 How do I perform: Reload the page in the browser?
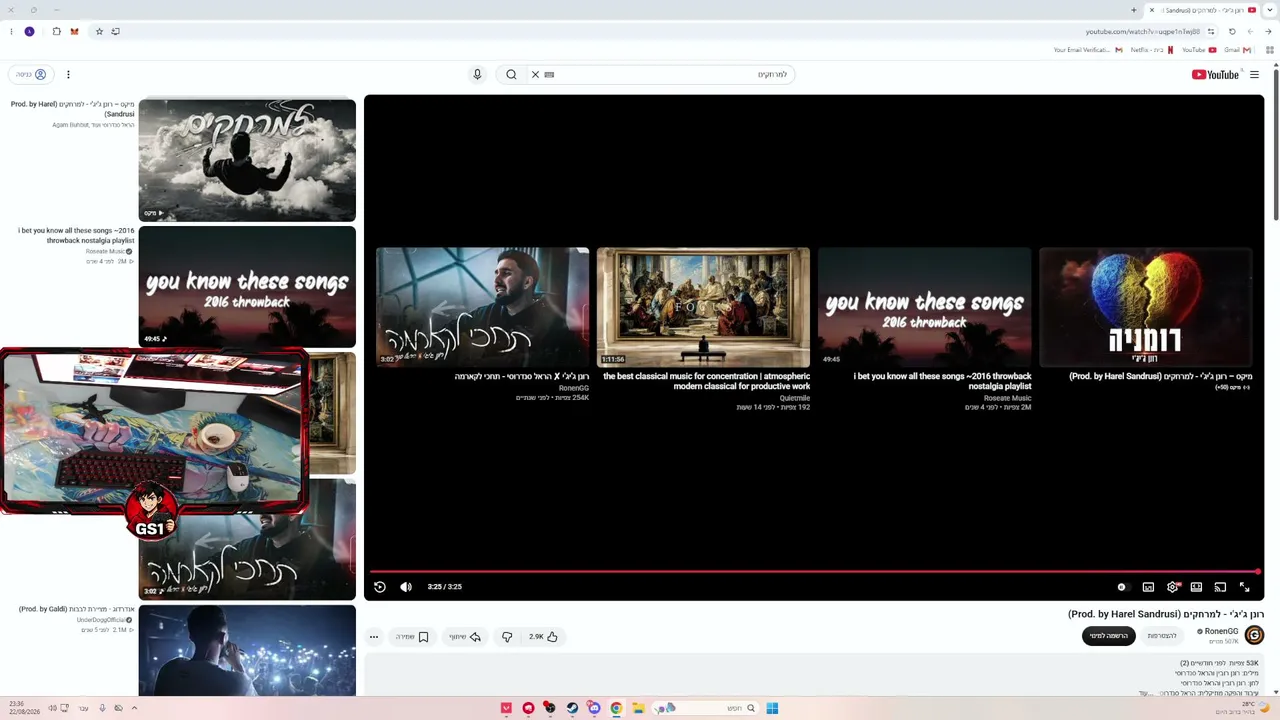[x=1232, y=31]
